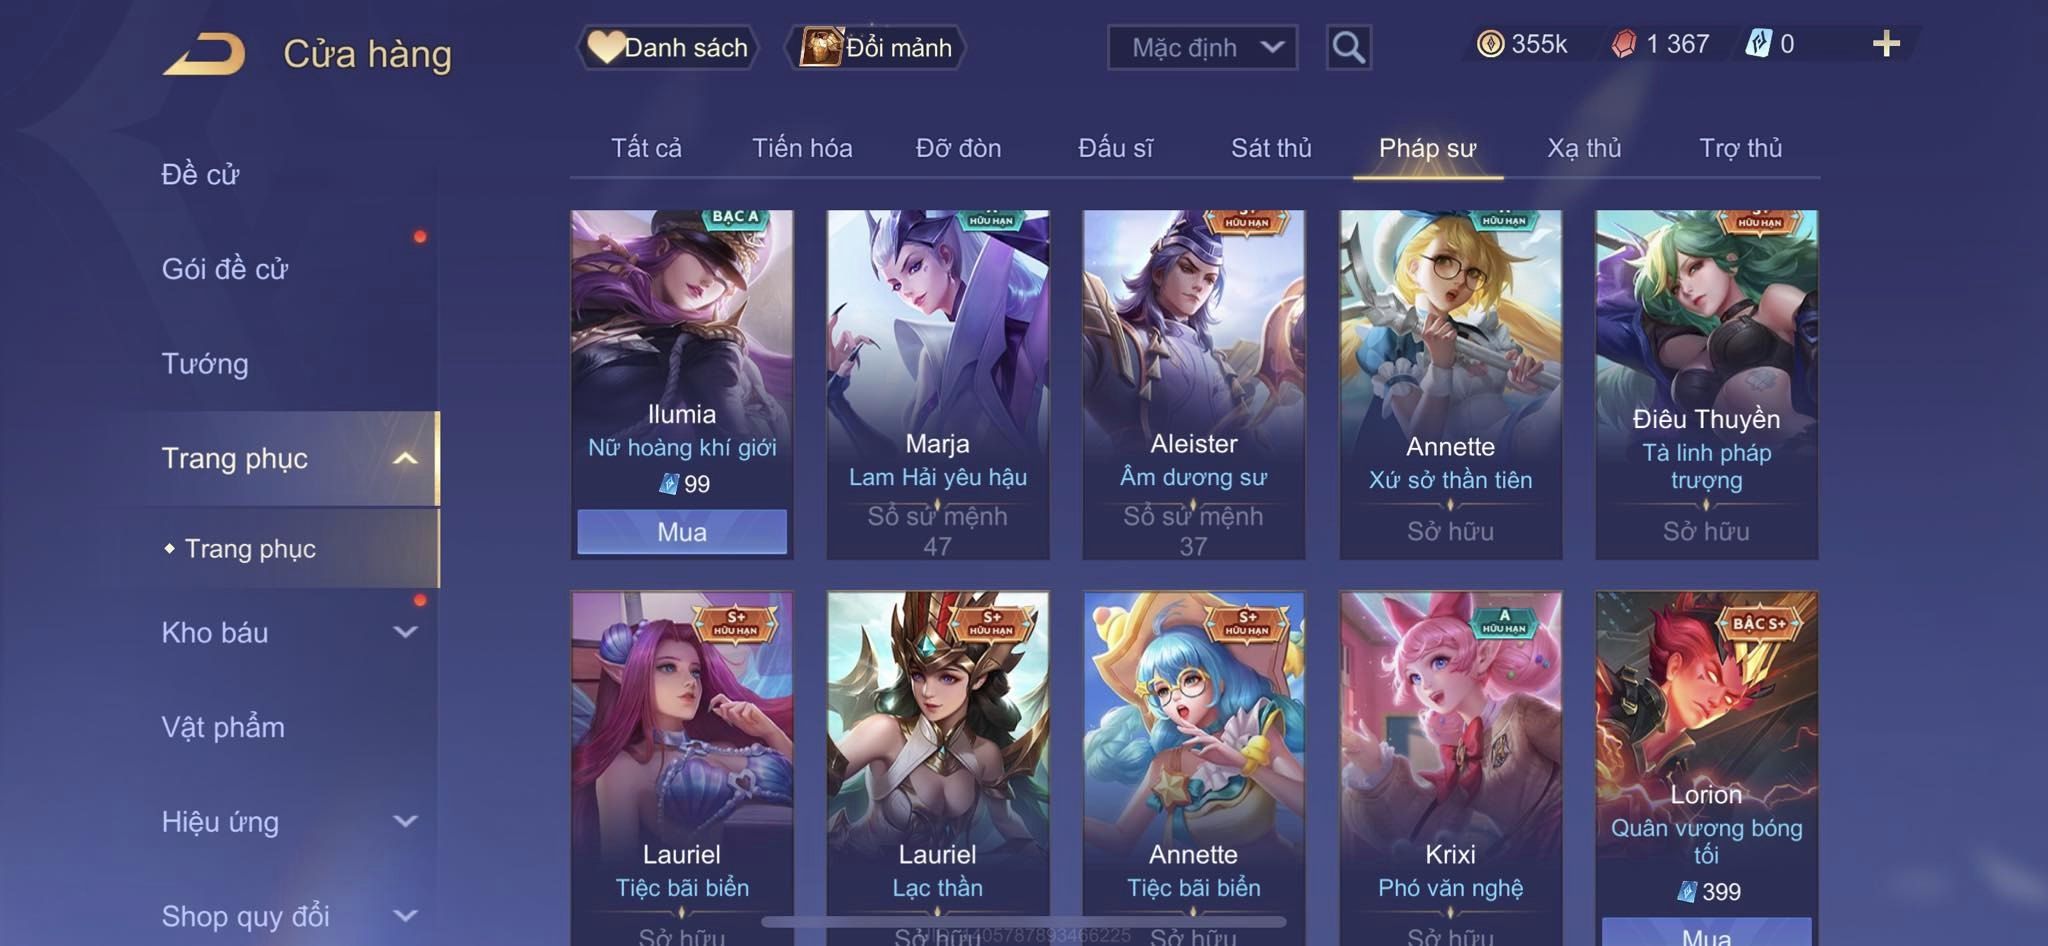The image size is (2048, 946).
Task: Collapse the Trang phục sidebar section
Action: (x=405, y=458)
